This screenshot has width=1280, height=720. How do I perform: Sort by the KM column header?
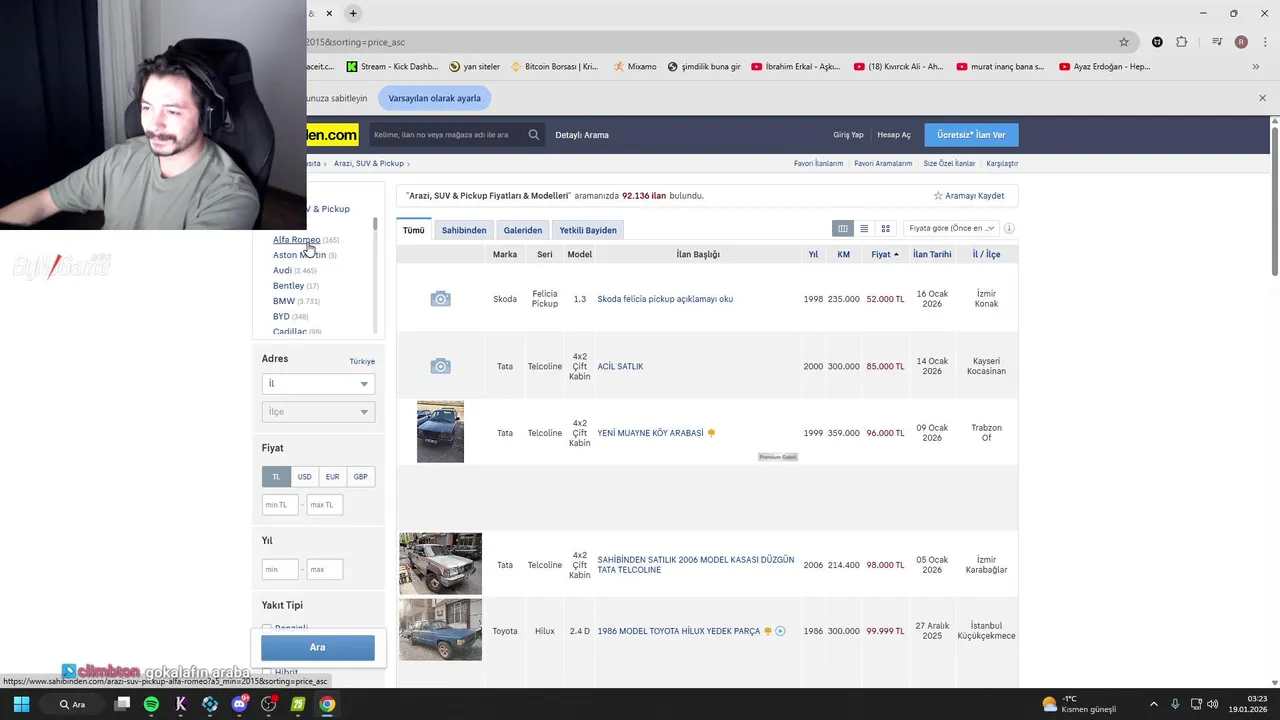pos(844,254)
